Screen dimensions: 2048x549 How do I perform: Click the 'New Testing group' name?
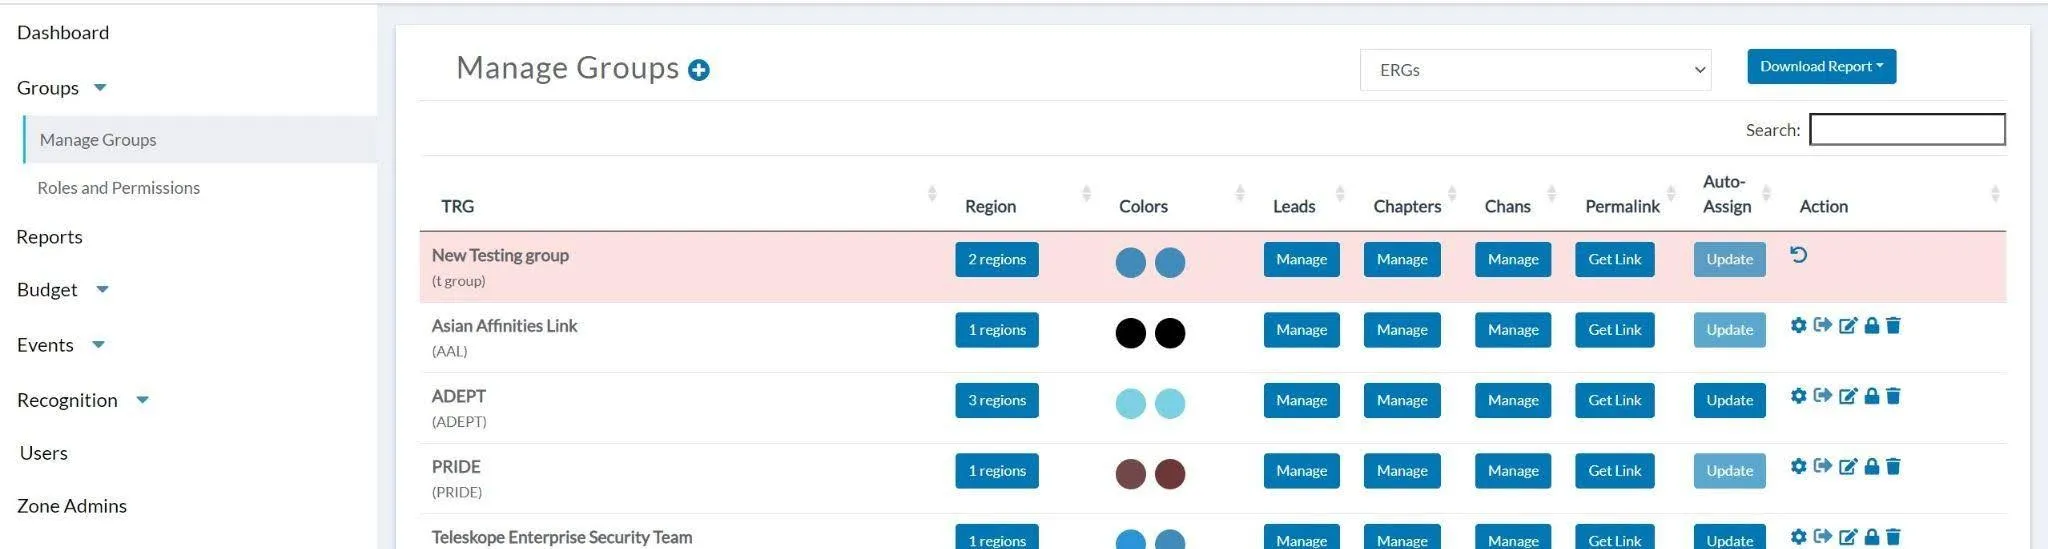500,256
